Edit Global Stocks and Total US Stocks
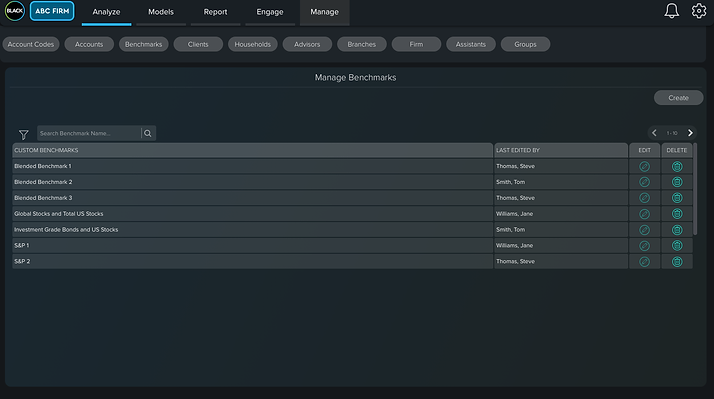 pyautogui.click(x=644, y=214)
